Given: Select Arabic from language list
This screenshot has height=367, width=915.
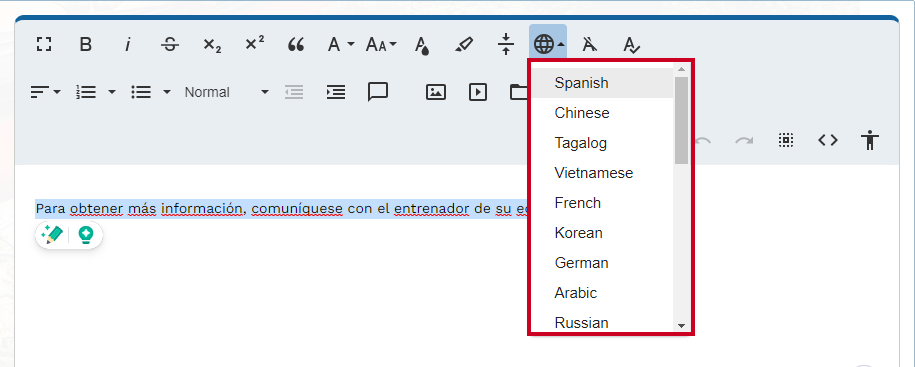Looking at the screenshot, I should [602, 293].
